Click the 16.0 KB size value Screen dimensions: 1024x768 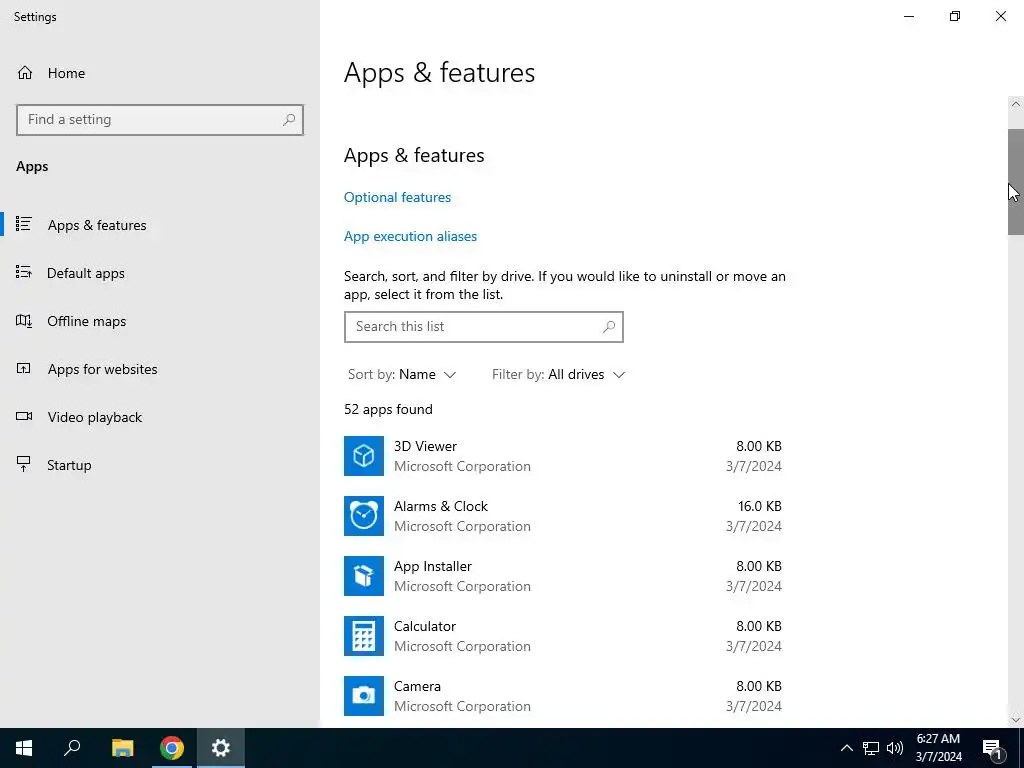click(x=760, y=506)
